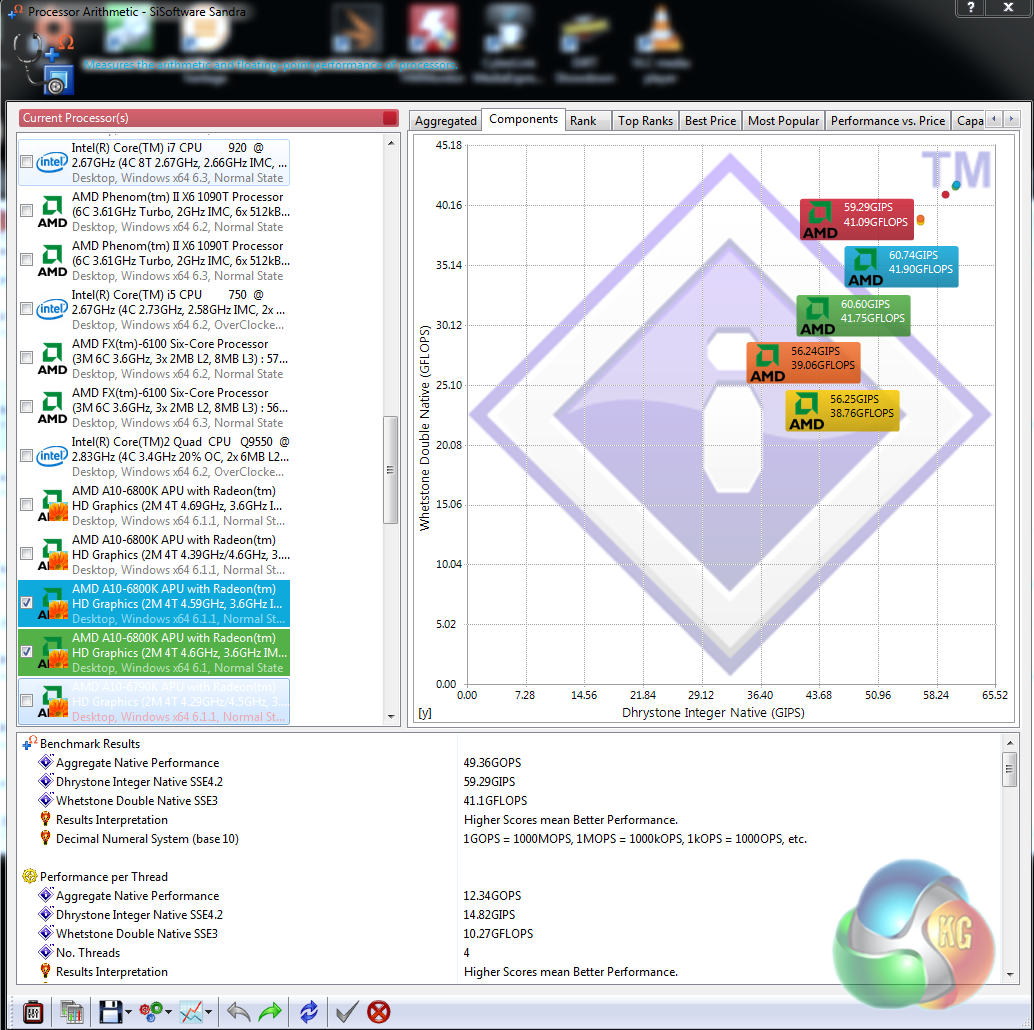
Task: Click the colored gears engine icon
Action: click(x=152, y=1012)
